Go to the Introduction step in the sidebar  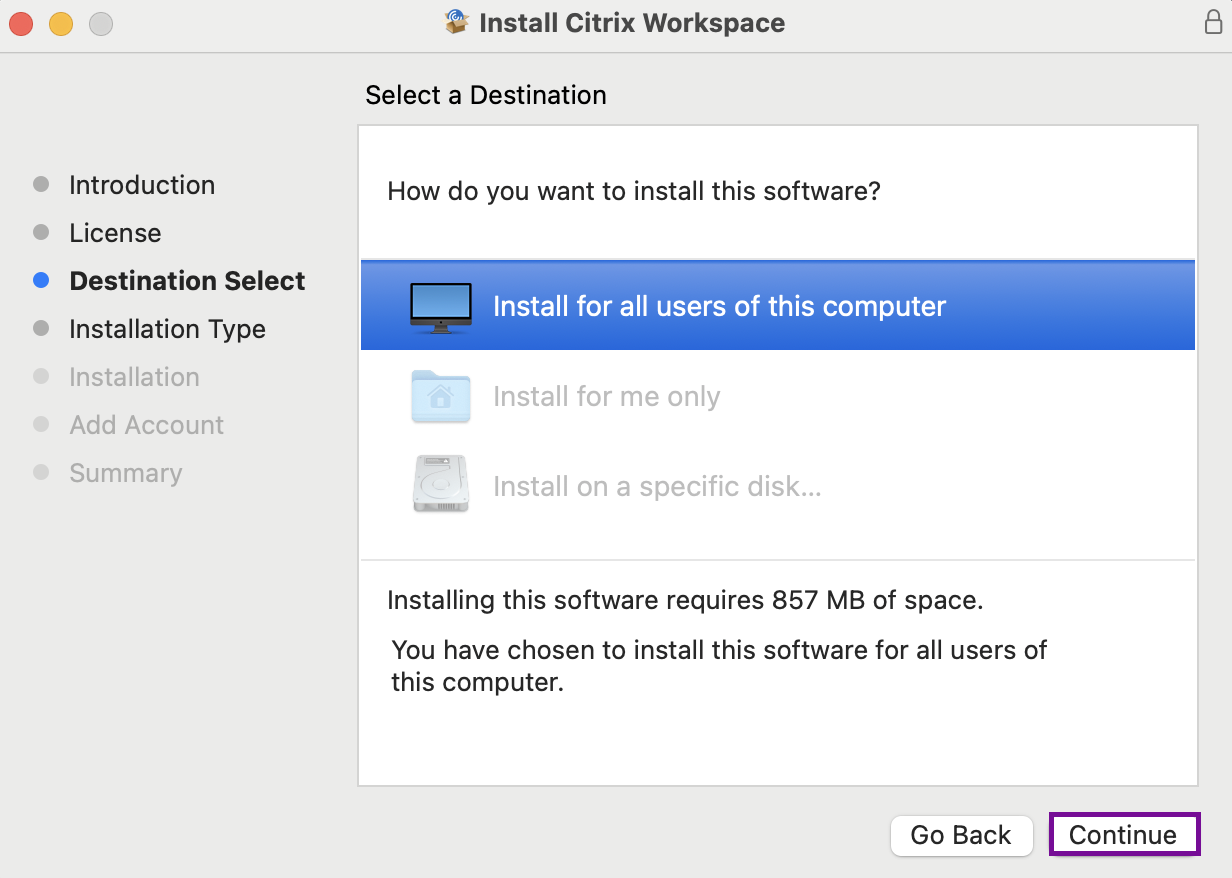[142, 185]
